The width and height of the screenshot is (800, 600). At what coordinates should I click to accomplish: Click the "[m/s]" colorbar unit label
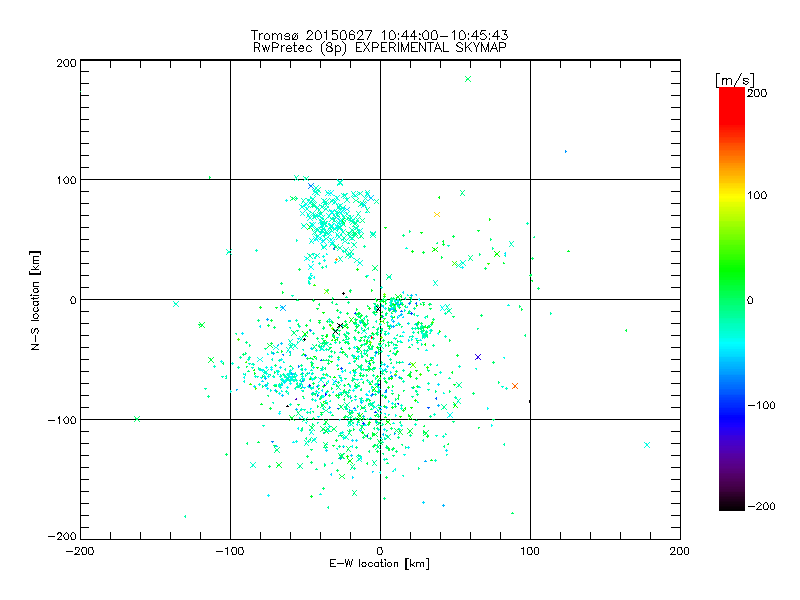[735, 80]
